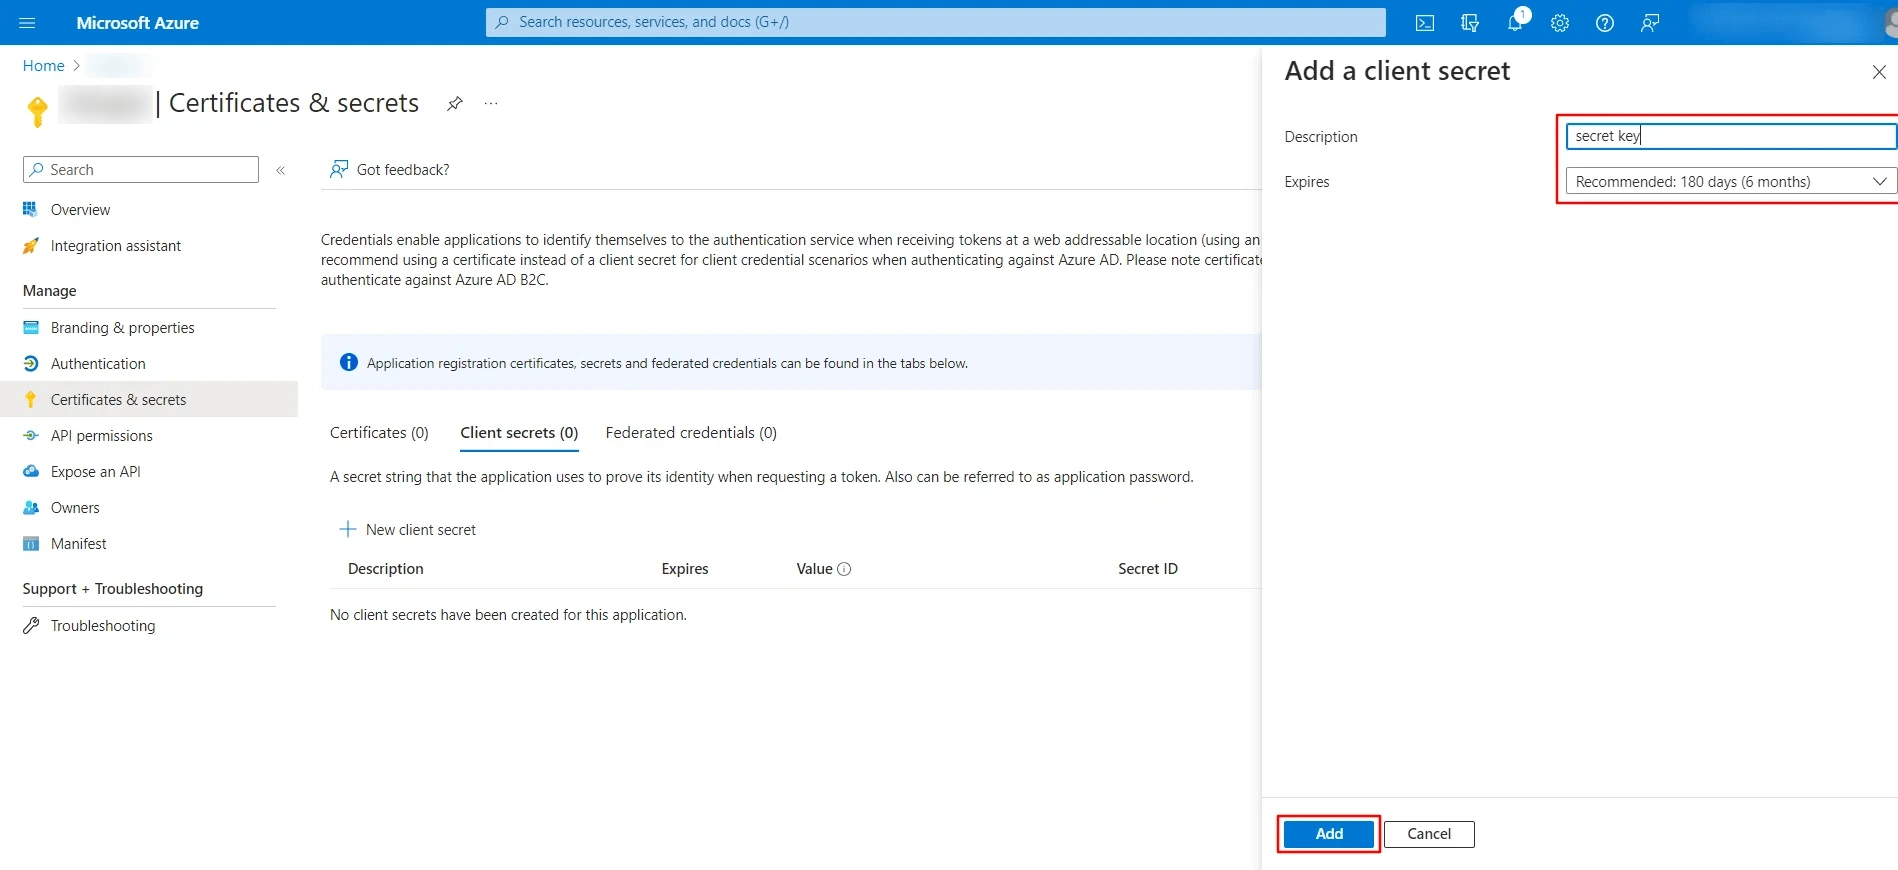
Task: Click the yellow key app icon
Action: [37, 111]
